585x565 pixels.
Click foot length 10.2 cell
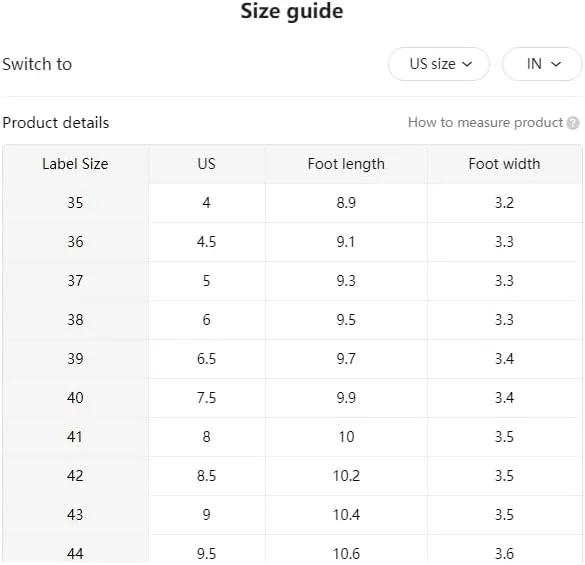[x=346, y=476]
